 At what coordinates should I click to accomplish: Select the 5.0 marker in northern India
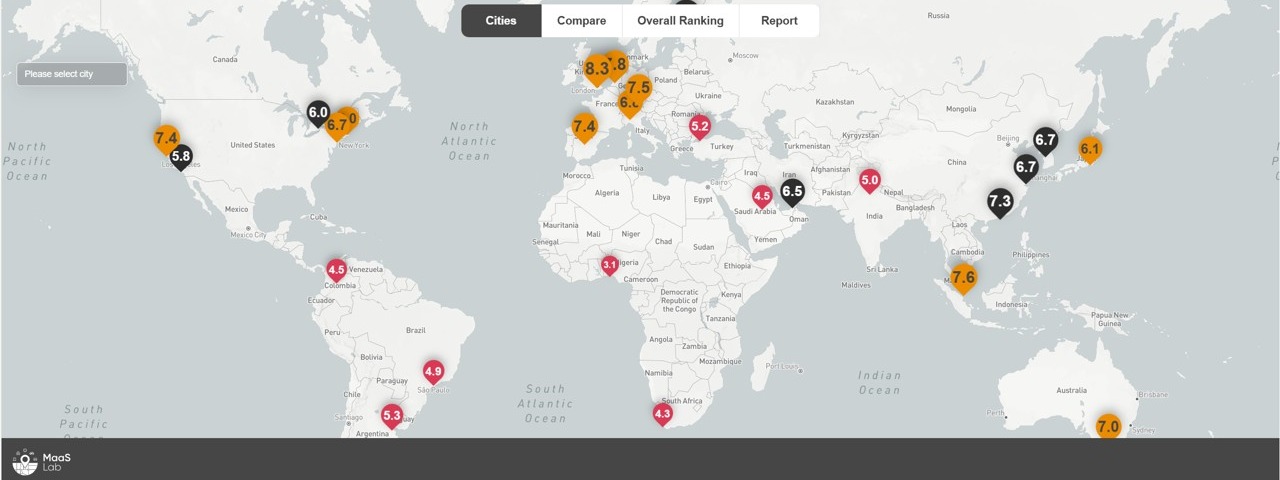(870, 180)
